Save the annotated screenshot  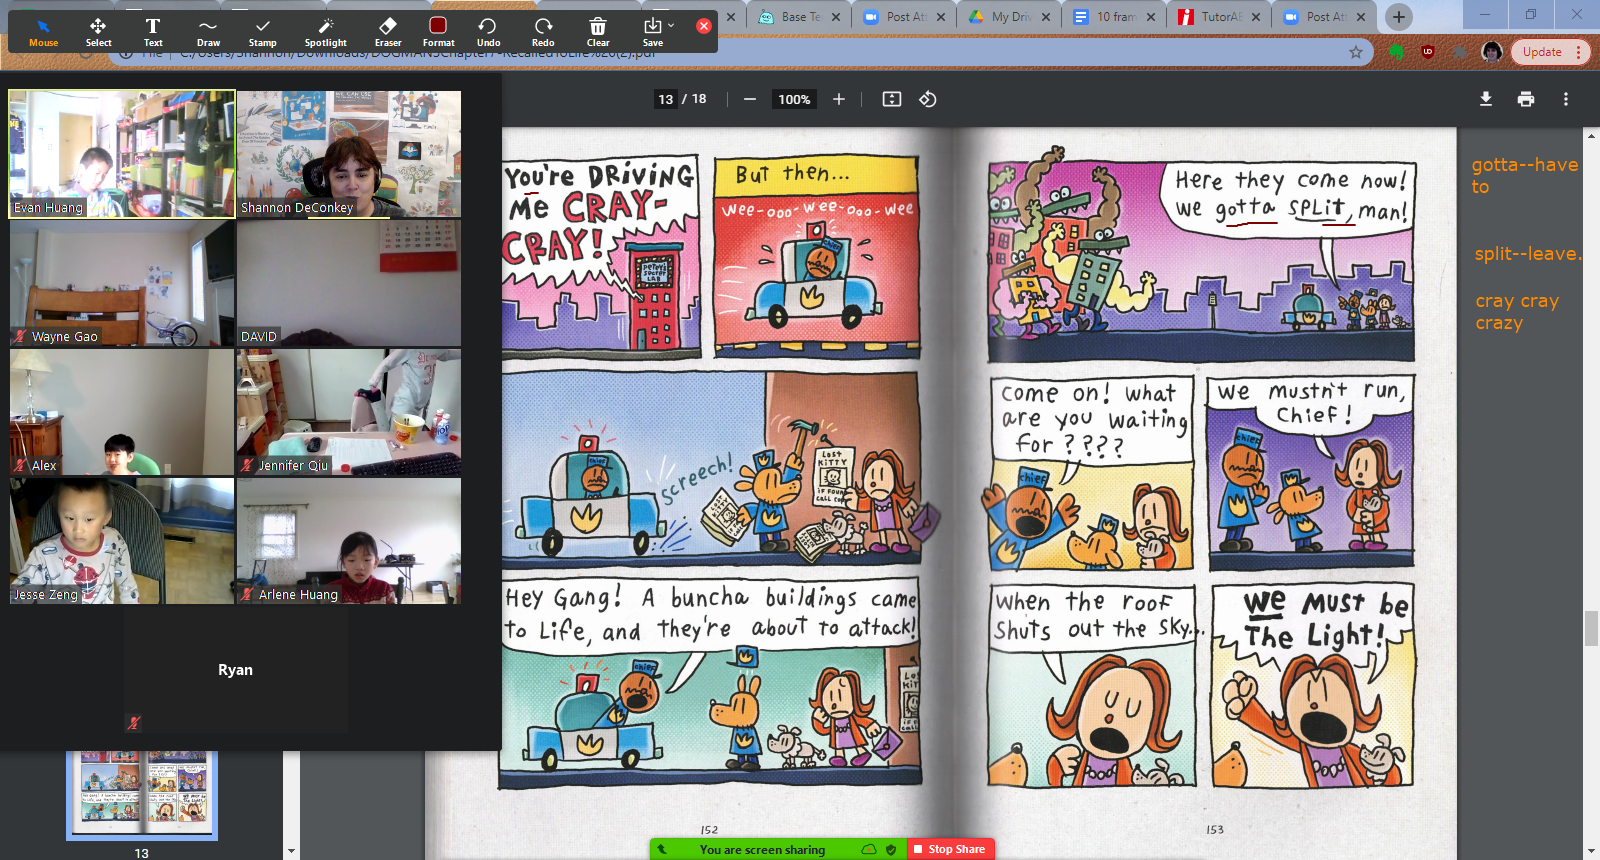(x=652, y=32)
